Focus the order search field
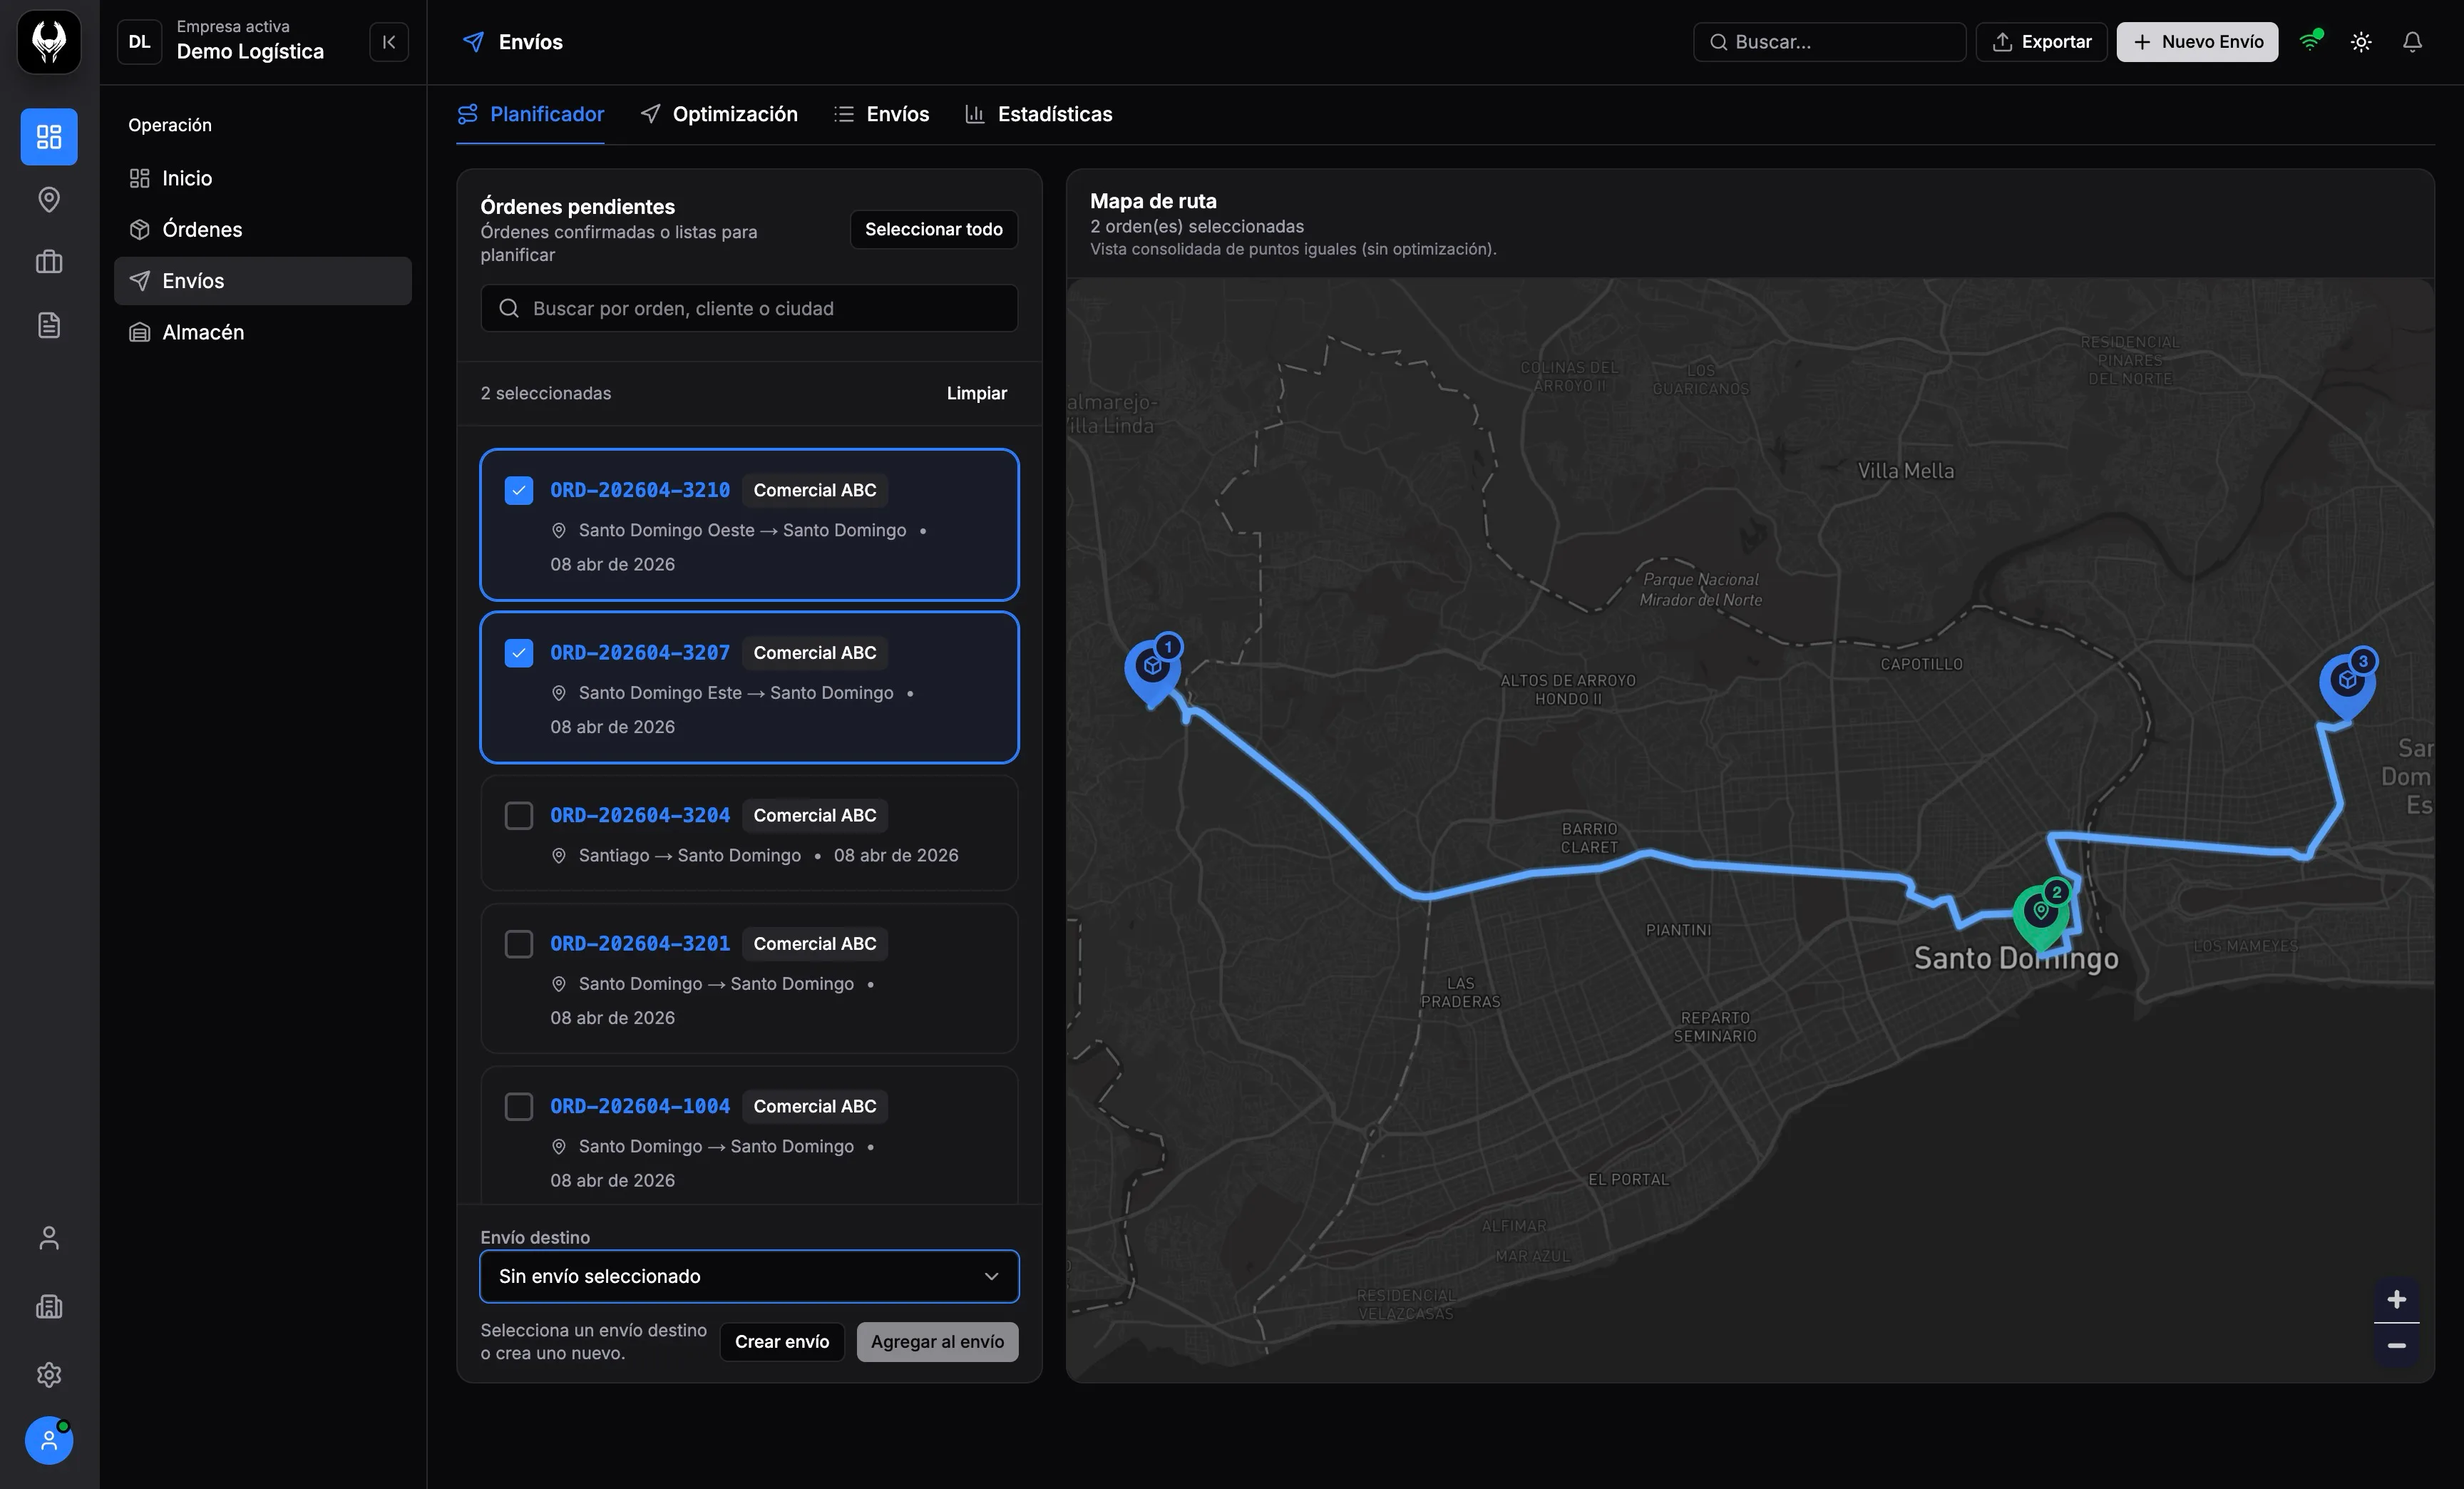The height and width of the screenshot is (1489, 2464). pos(749,308)
